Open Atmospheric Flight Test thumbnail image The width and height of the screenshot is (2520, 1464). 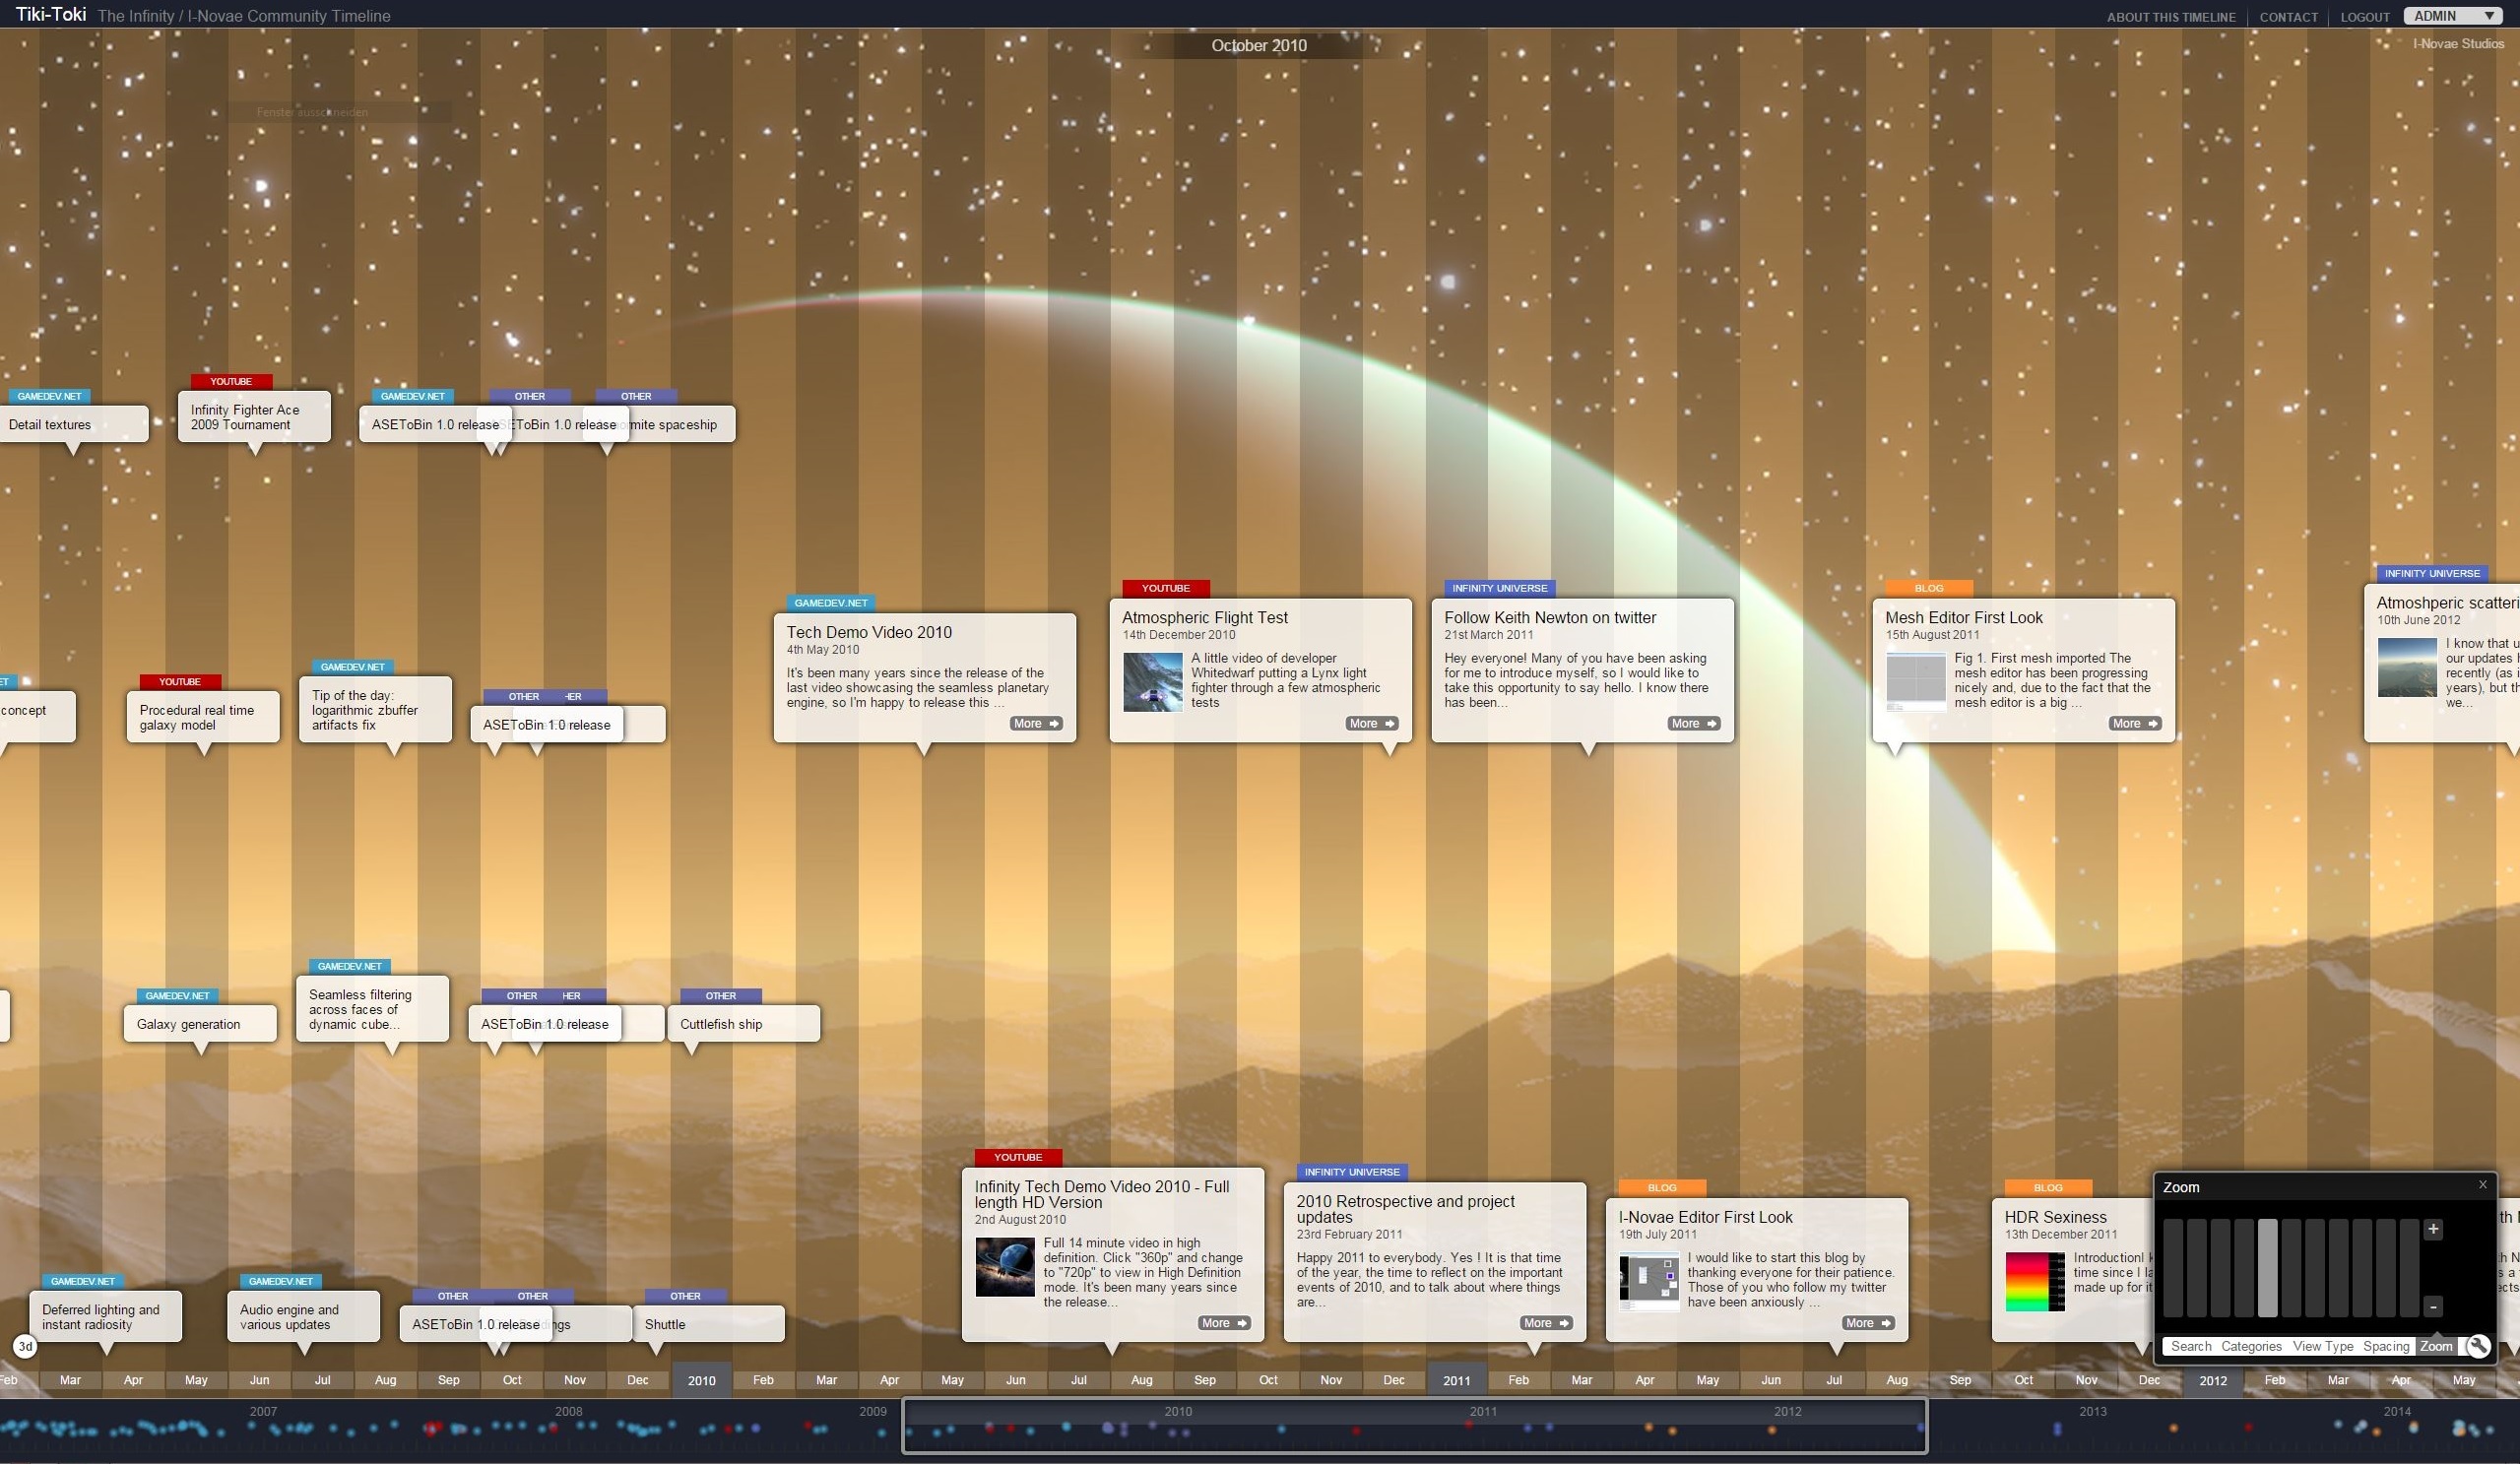point(1152,682)
